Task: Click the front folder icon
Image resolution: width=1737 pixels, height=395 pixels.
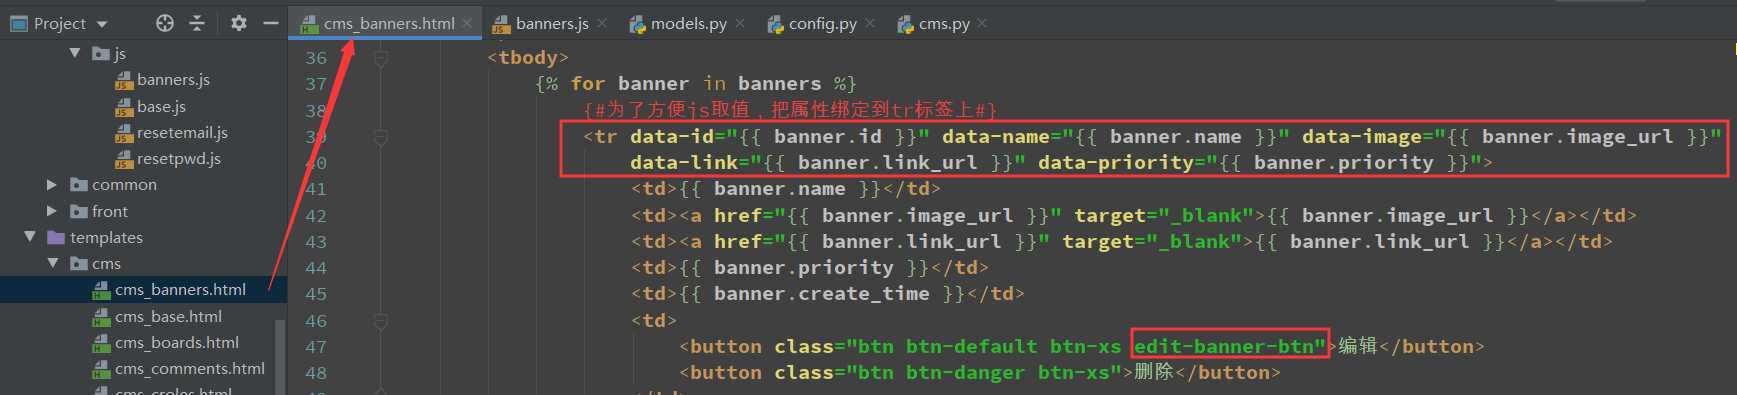Action: point(79,211)
